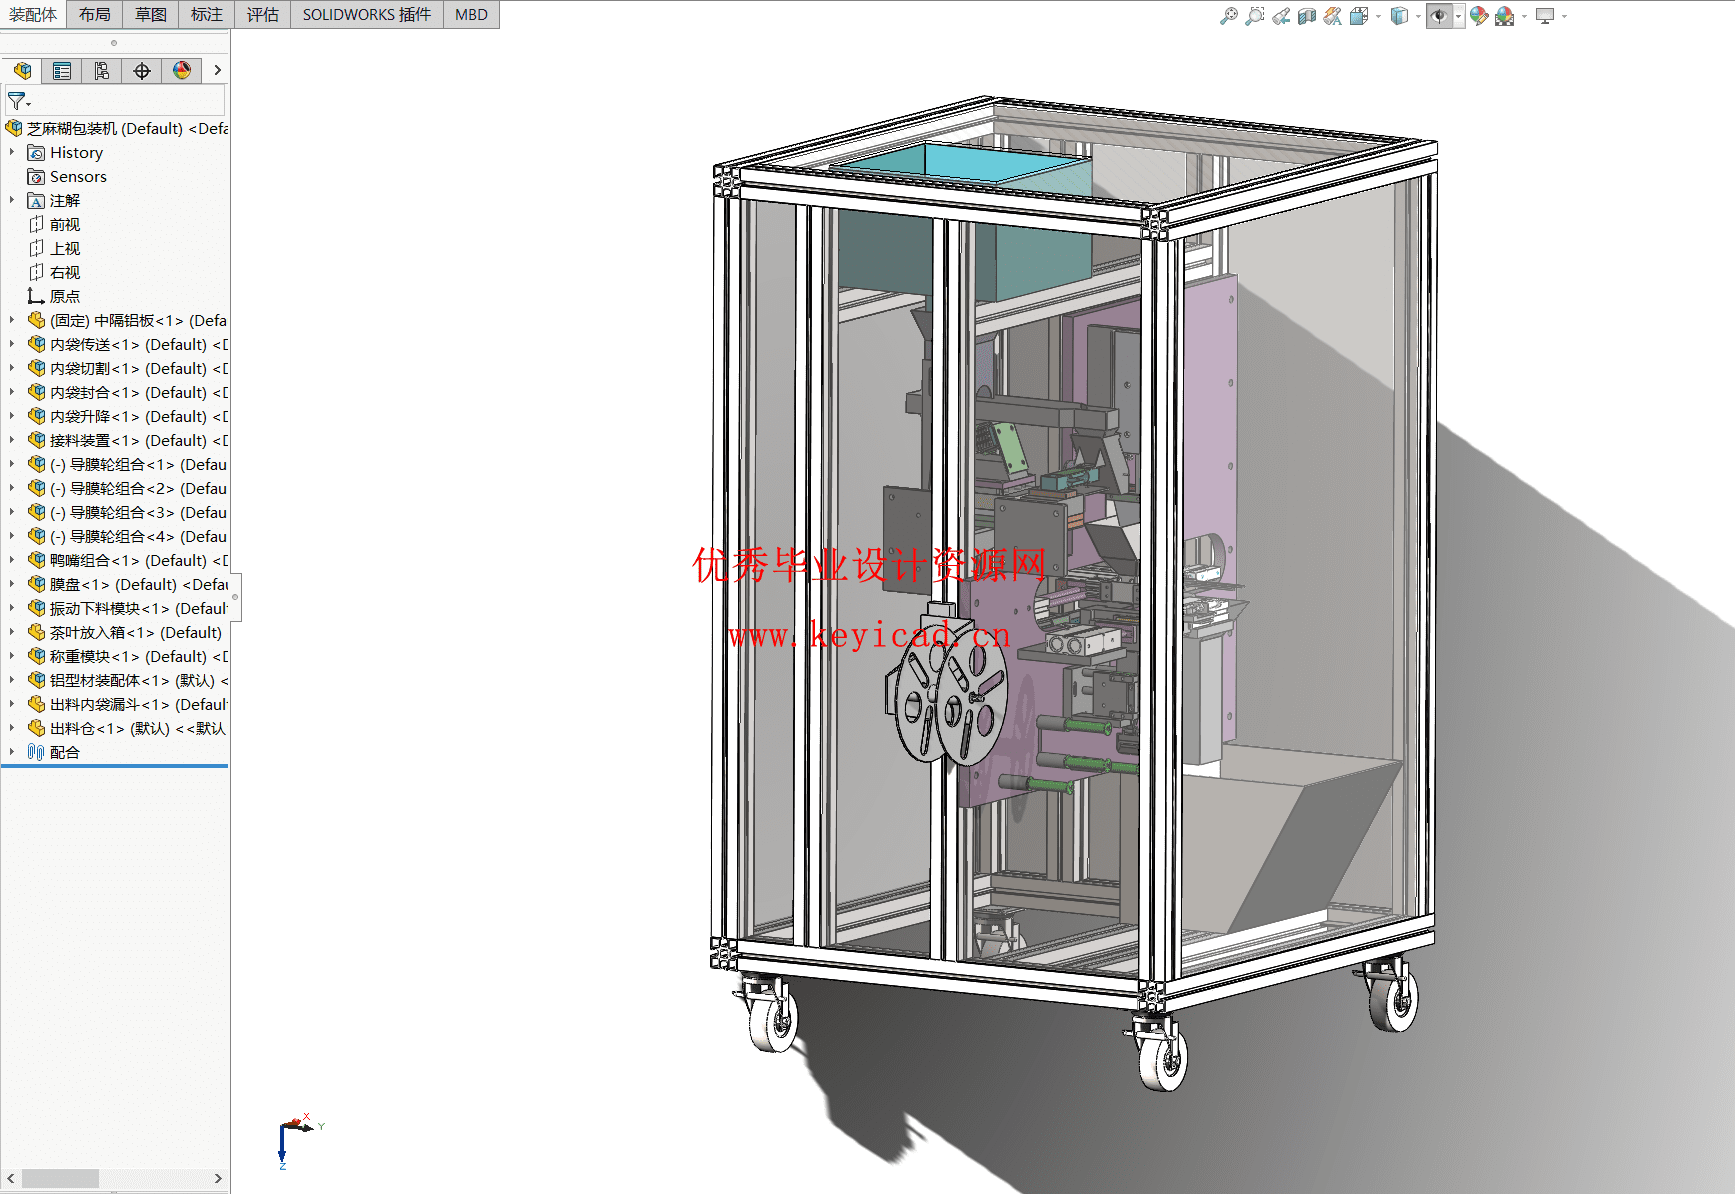1735x1194 pixels.
Task: Open DisplayManager tab icon
Action: point(182,71)
